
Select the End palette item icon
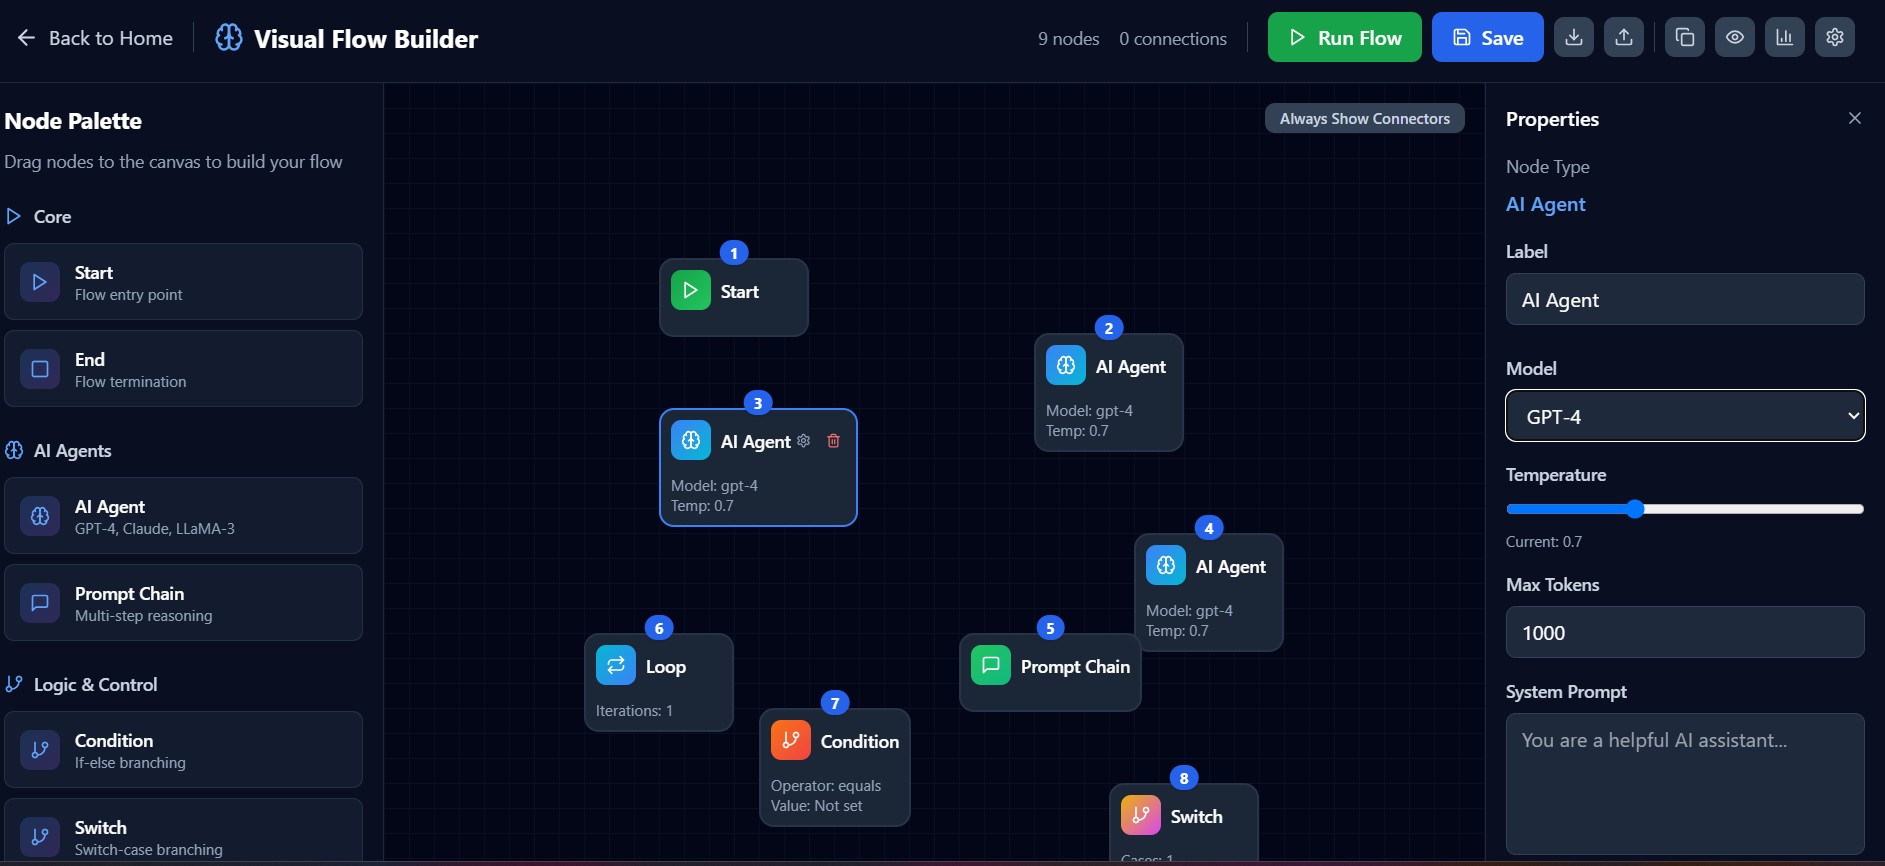point(40,369)
